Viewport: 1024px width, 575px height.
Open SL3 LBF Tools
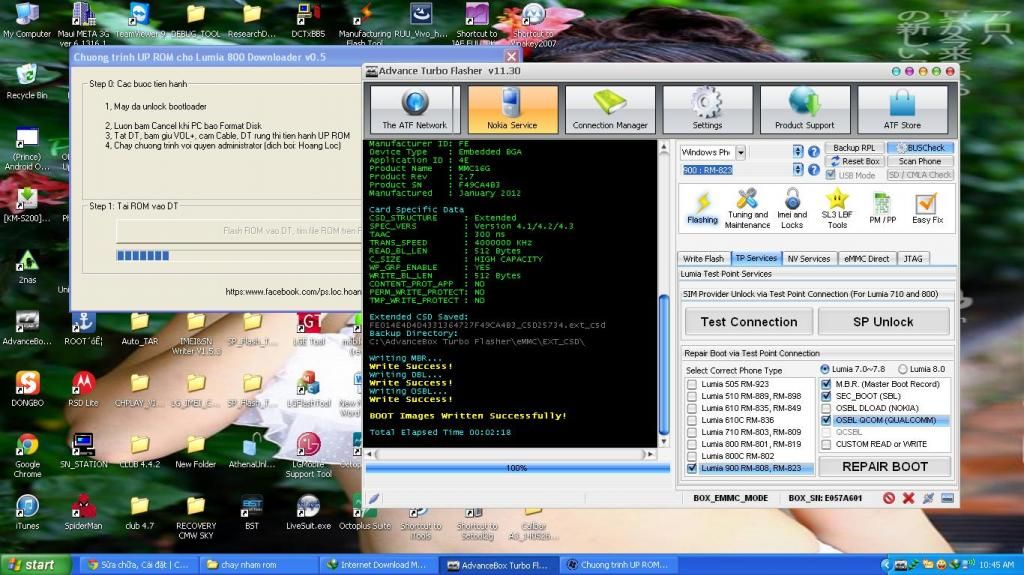pos(837,208)
